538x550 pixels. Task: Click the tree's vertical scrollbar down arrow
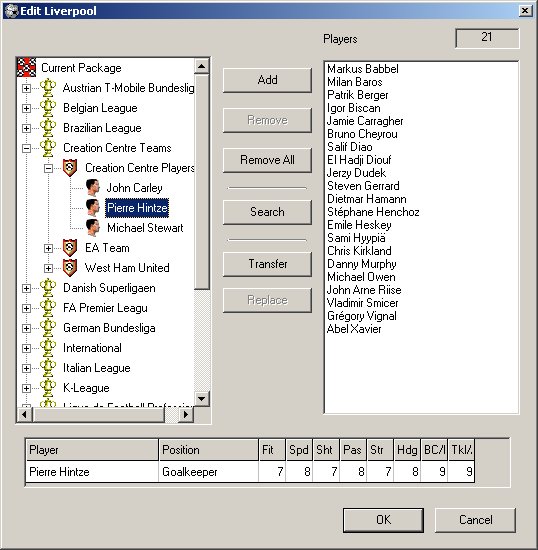[x=202, y=398]
